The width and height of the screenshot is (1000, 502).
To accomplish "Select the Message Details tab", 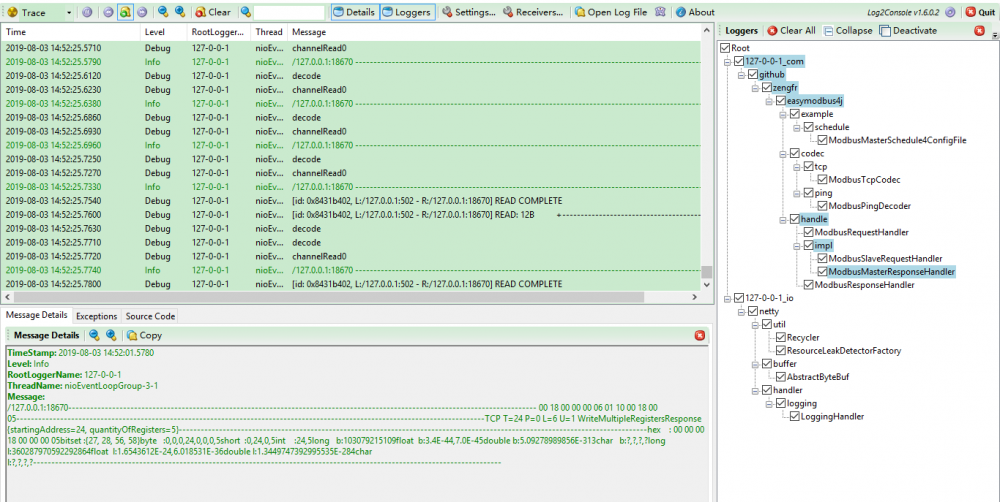I will pyautogui.click(x=36, y=315).
